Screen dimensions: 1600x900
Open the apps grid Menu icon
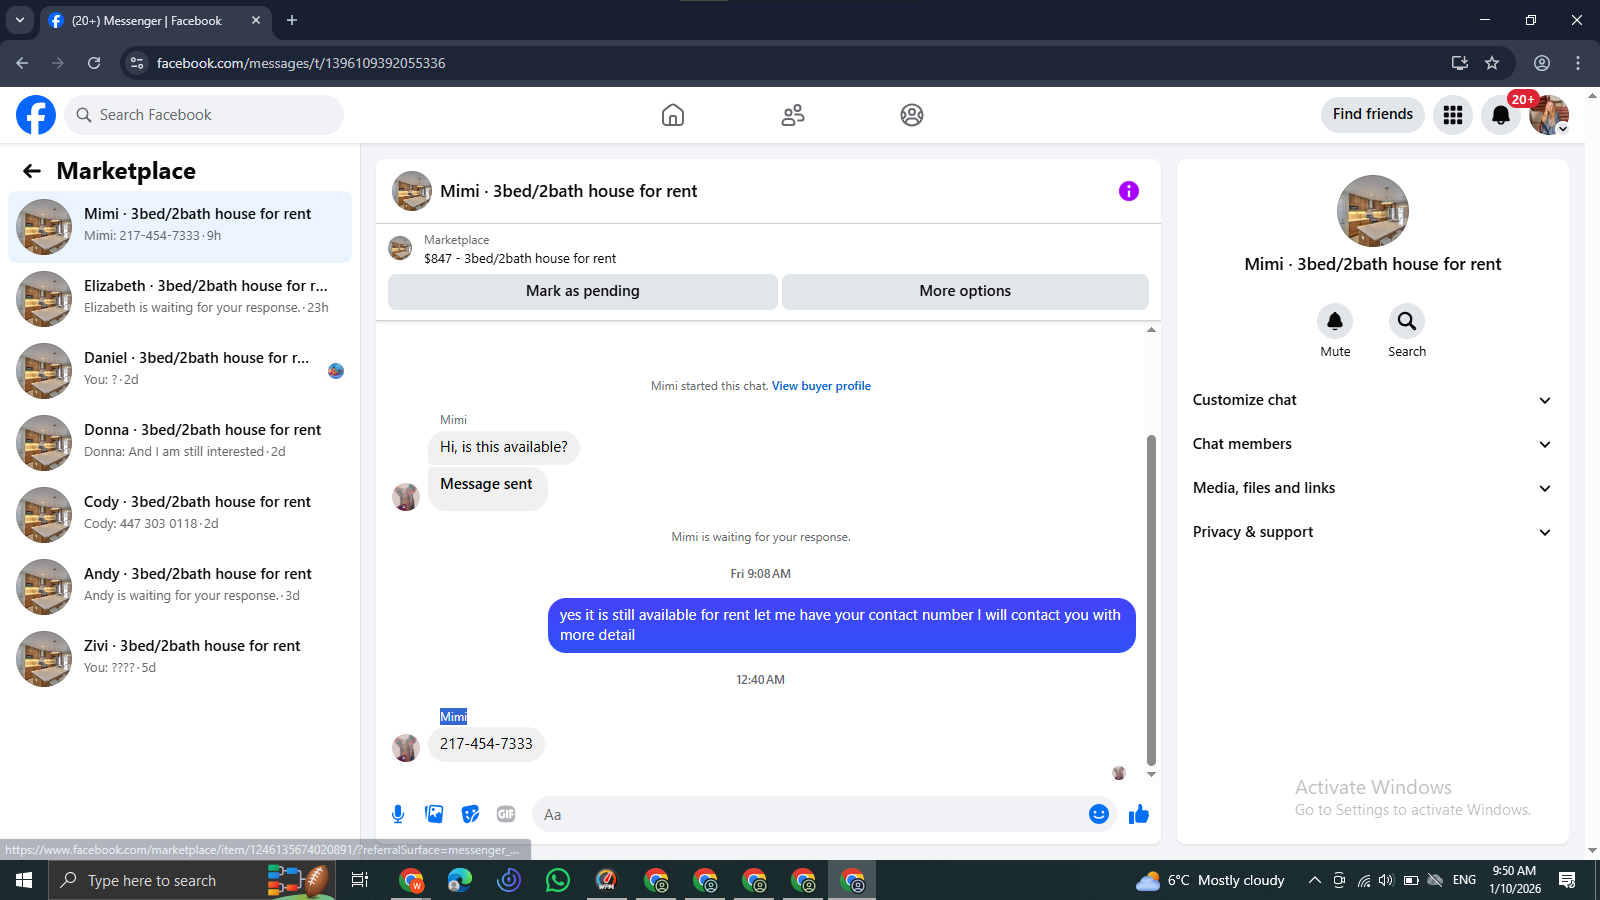pos(1453,115)
